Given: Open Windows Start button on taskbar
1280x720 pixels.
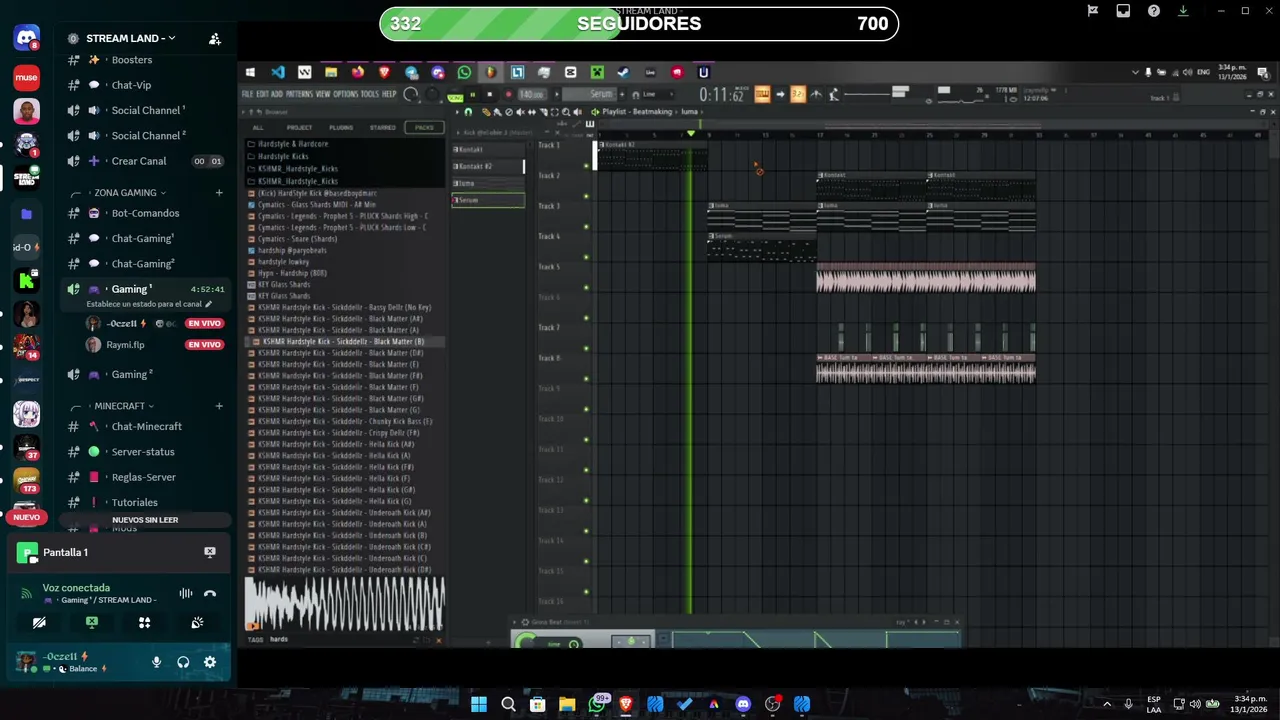Looking at the screenshot, I should [479, 704].
